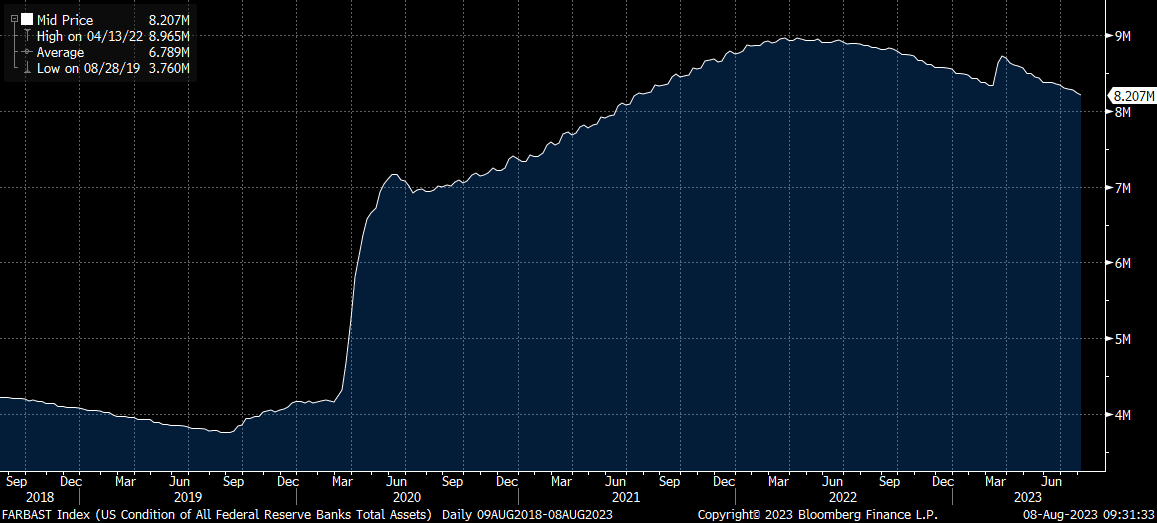This screenshot has width=1157, height=523.
Task: Click the 2020 year label on time axis
Action: point(406,497)
